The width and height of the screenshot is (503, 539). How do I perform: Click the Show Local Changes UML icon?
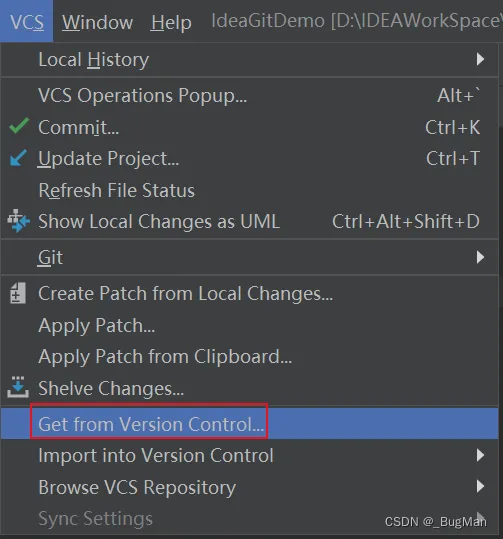18,220
